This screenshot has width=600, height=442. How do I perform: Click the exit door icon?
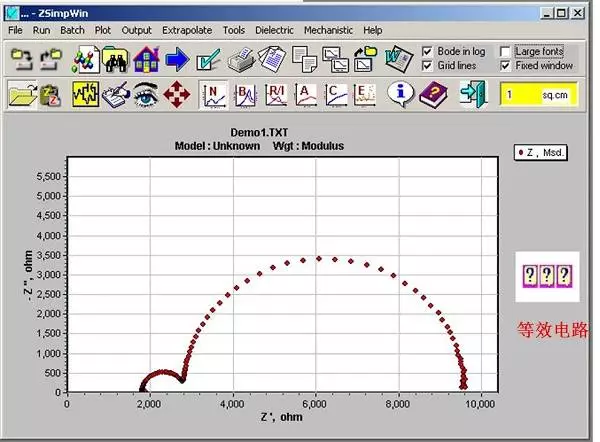[x=474, y=94]
